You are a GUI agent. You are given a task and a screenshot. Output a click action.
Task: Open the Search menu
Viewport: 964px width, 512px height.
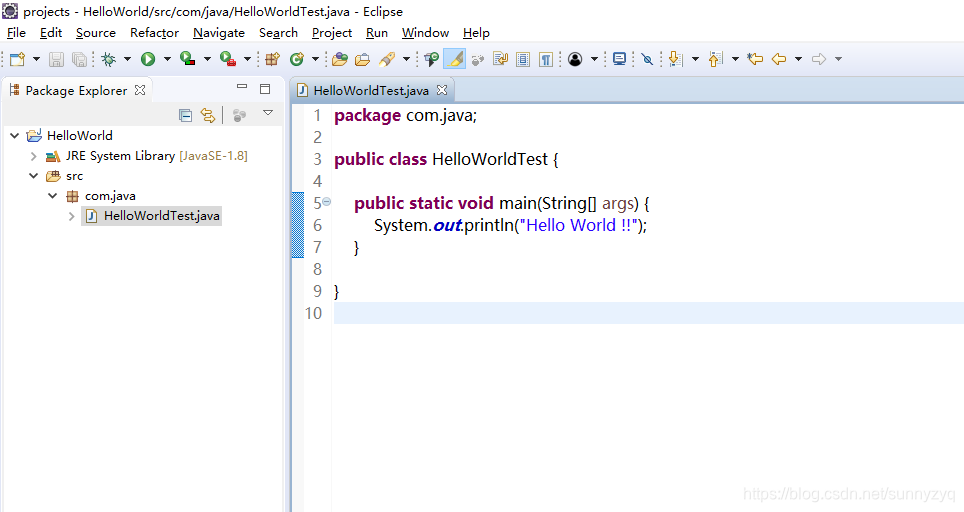tap(279, 33)
